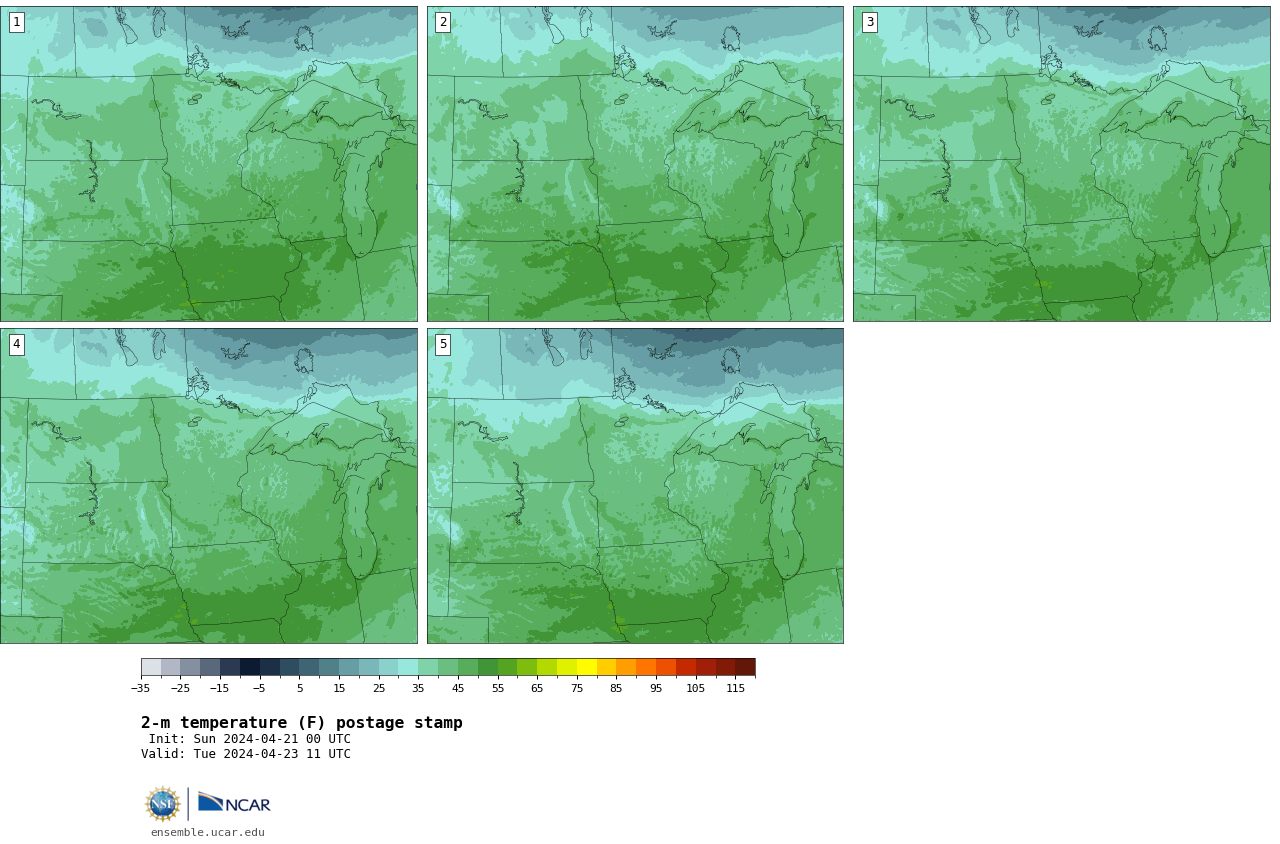
Task: Click the Init: Sun 2024-04-21 00 UTC line
Action: [250, 739]
